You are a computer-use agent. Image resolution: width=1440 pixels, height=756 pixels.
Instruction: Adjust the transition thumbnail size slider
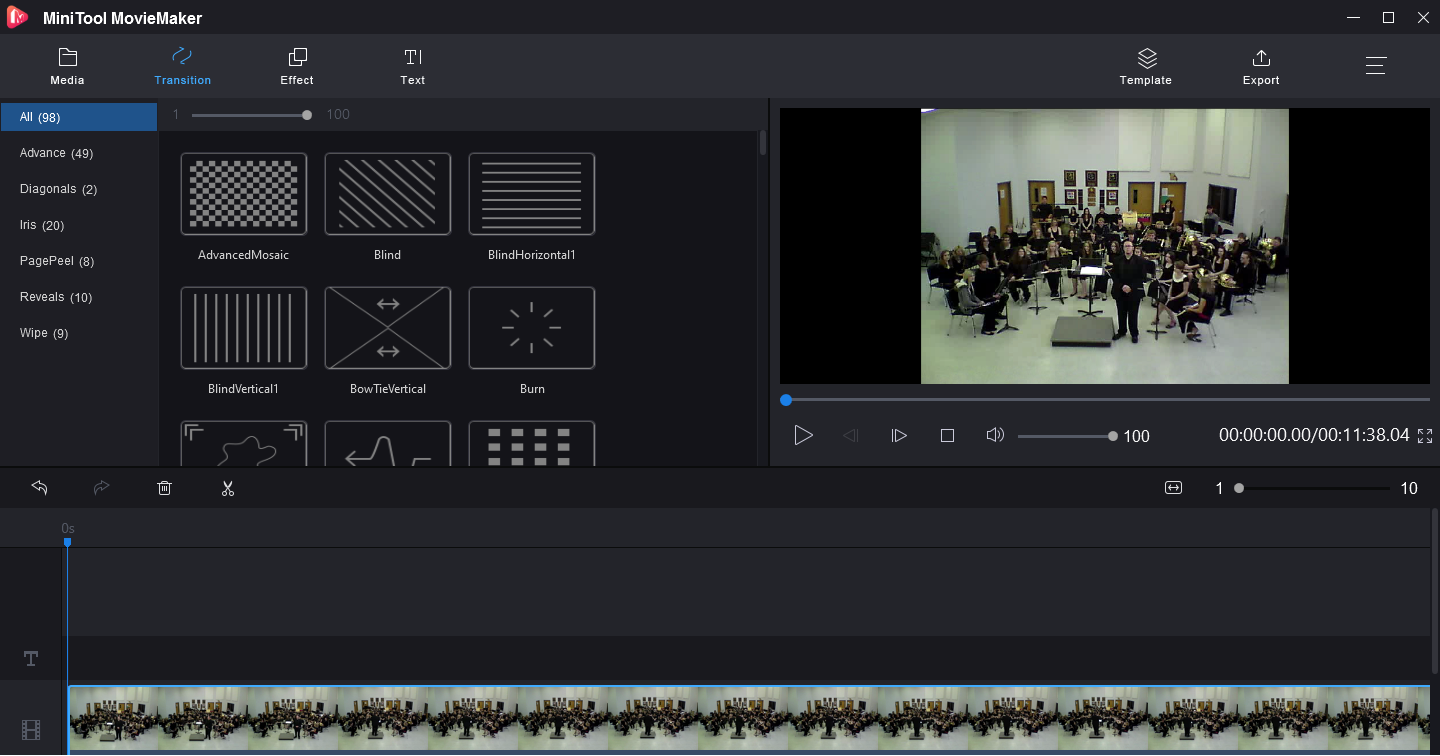point(250,115)
